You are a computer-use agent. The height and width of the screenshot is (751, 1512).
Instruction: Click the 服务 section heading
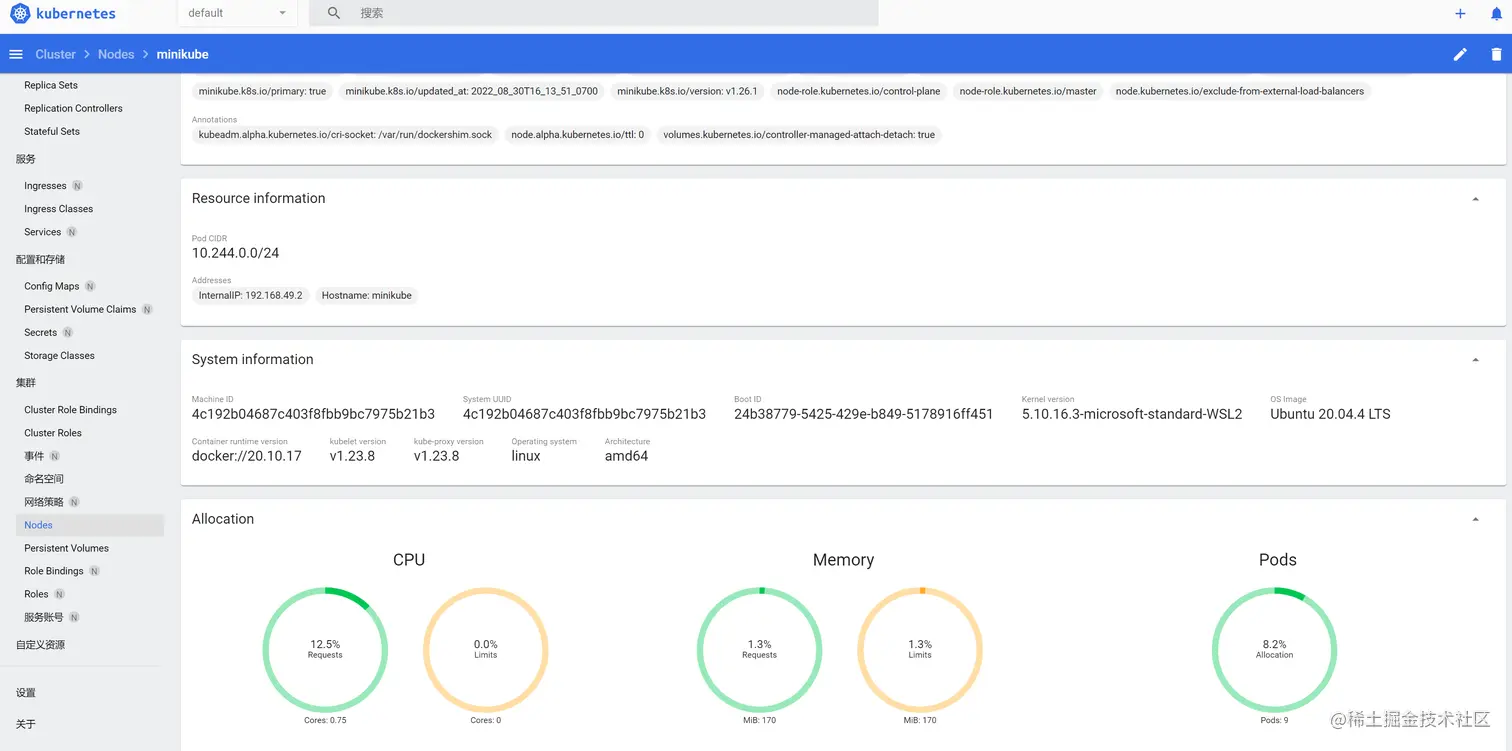coord(26,159)
